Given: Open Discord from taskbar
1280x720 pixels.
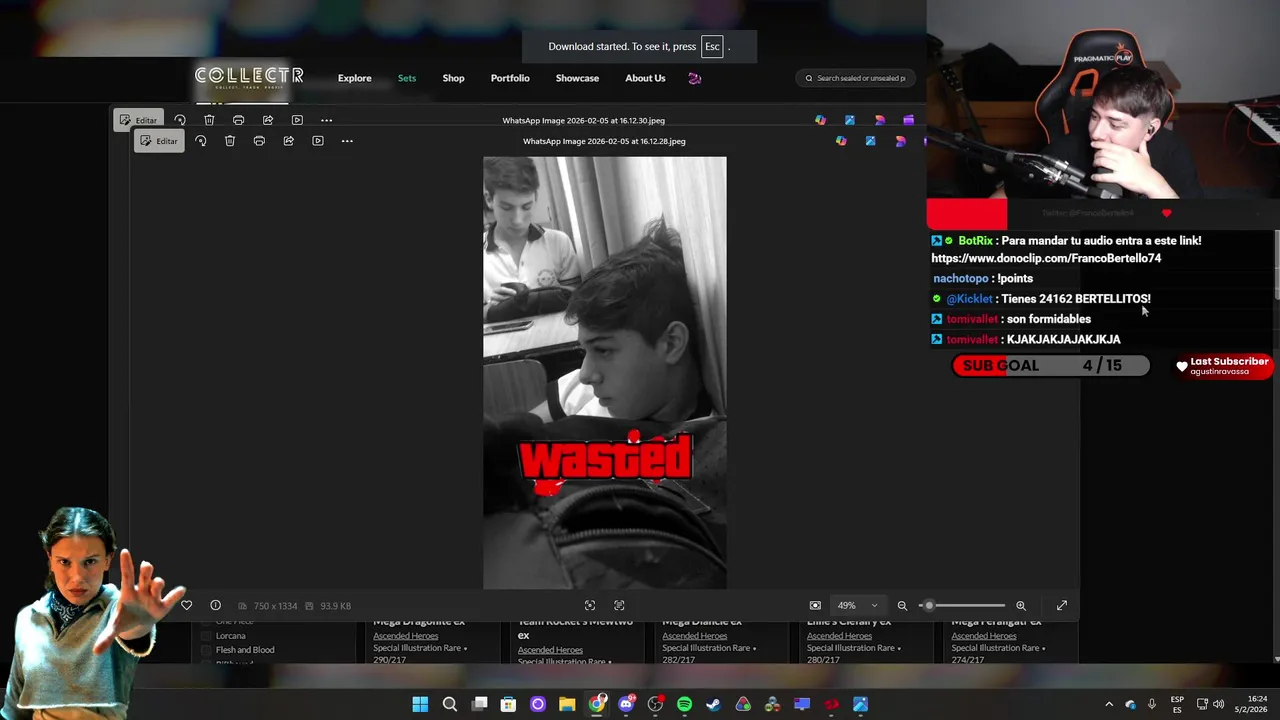Looking at the screenshot, I should click(x=626, y=704).
